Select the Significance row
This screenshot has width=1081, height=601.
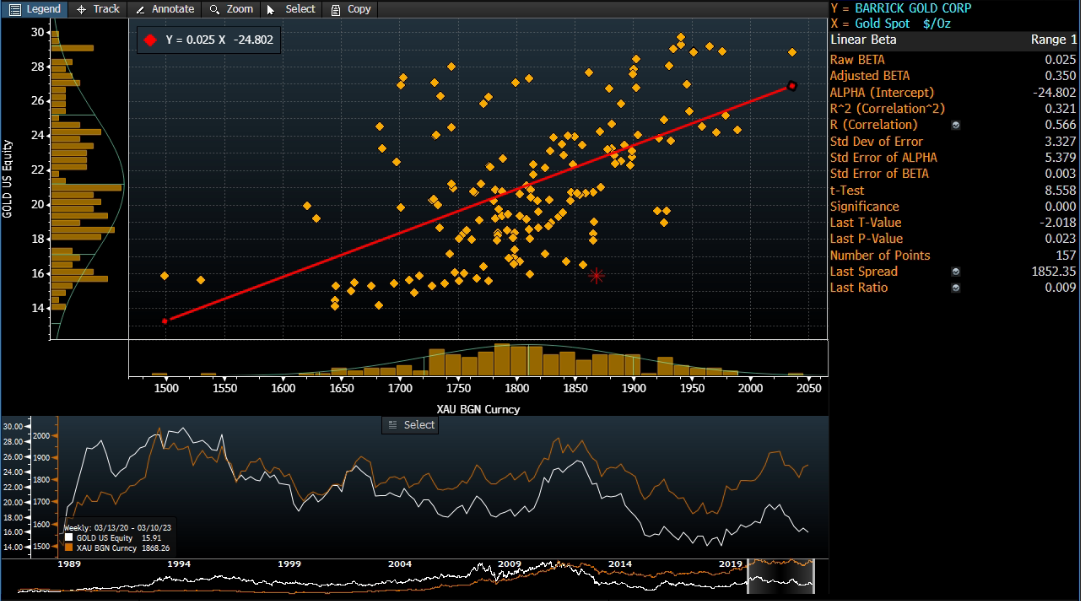coord(953,206)
